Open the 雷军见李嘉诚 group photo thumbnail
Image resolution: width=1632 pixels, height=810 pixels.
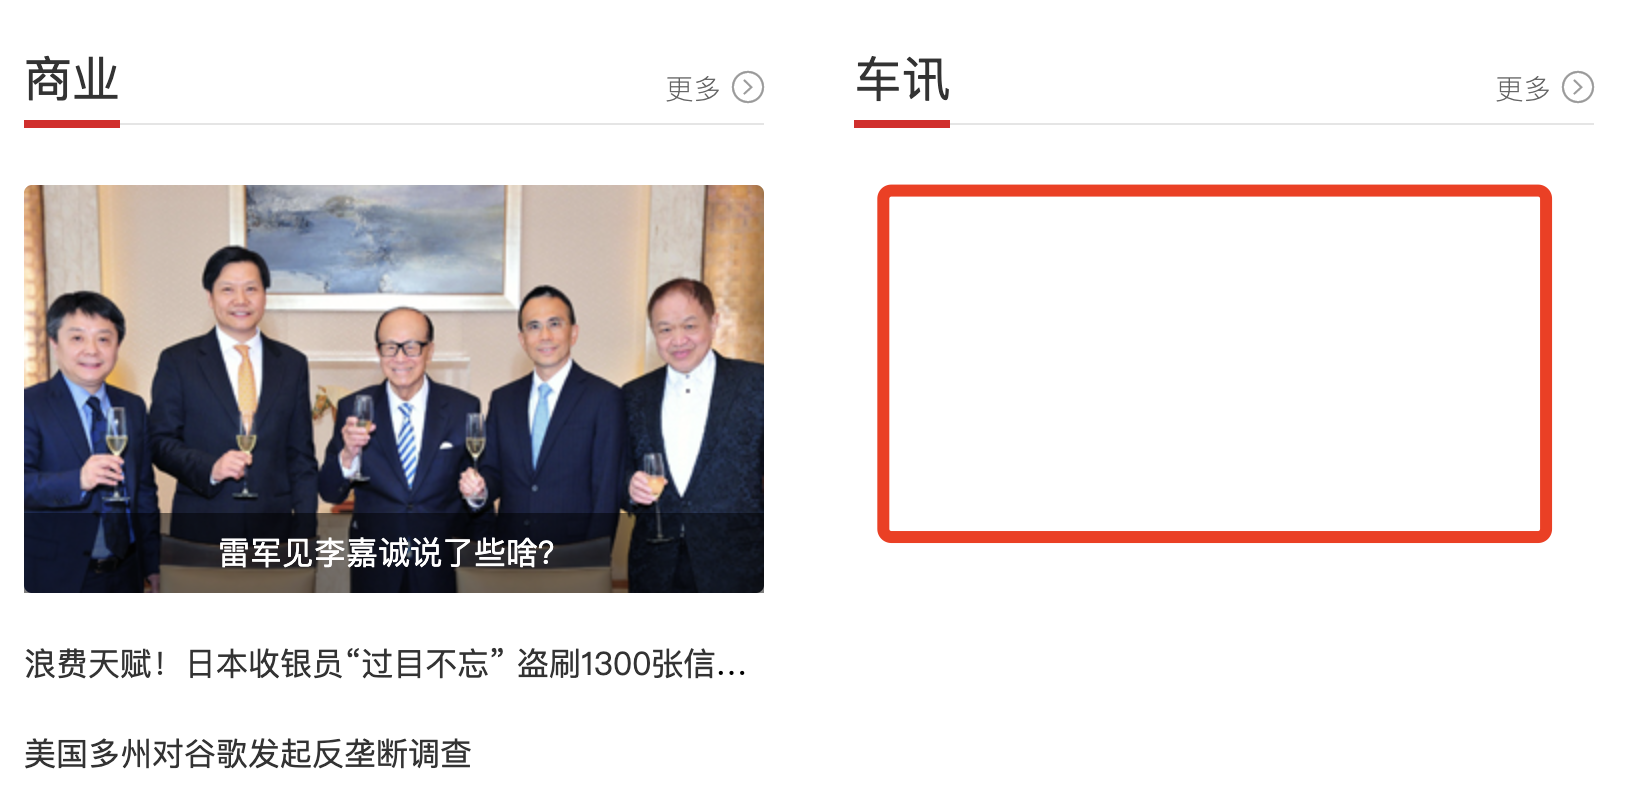(394, 389)
